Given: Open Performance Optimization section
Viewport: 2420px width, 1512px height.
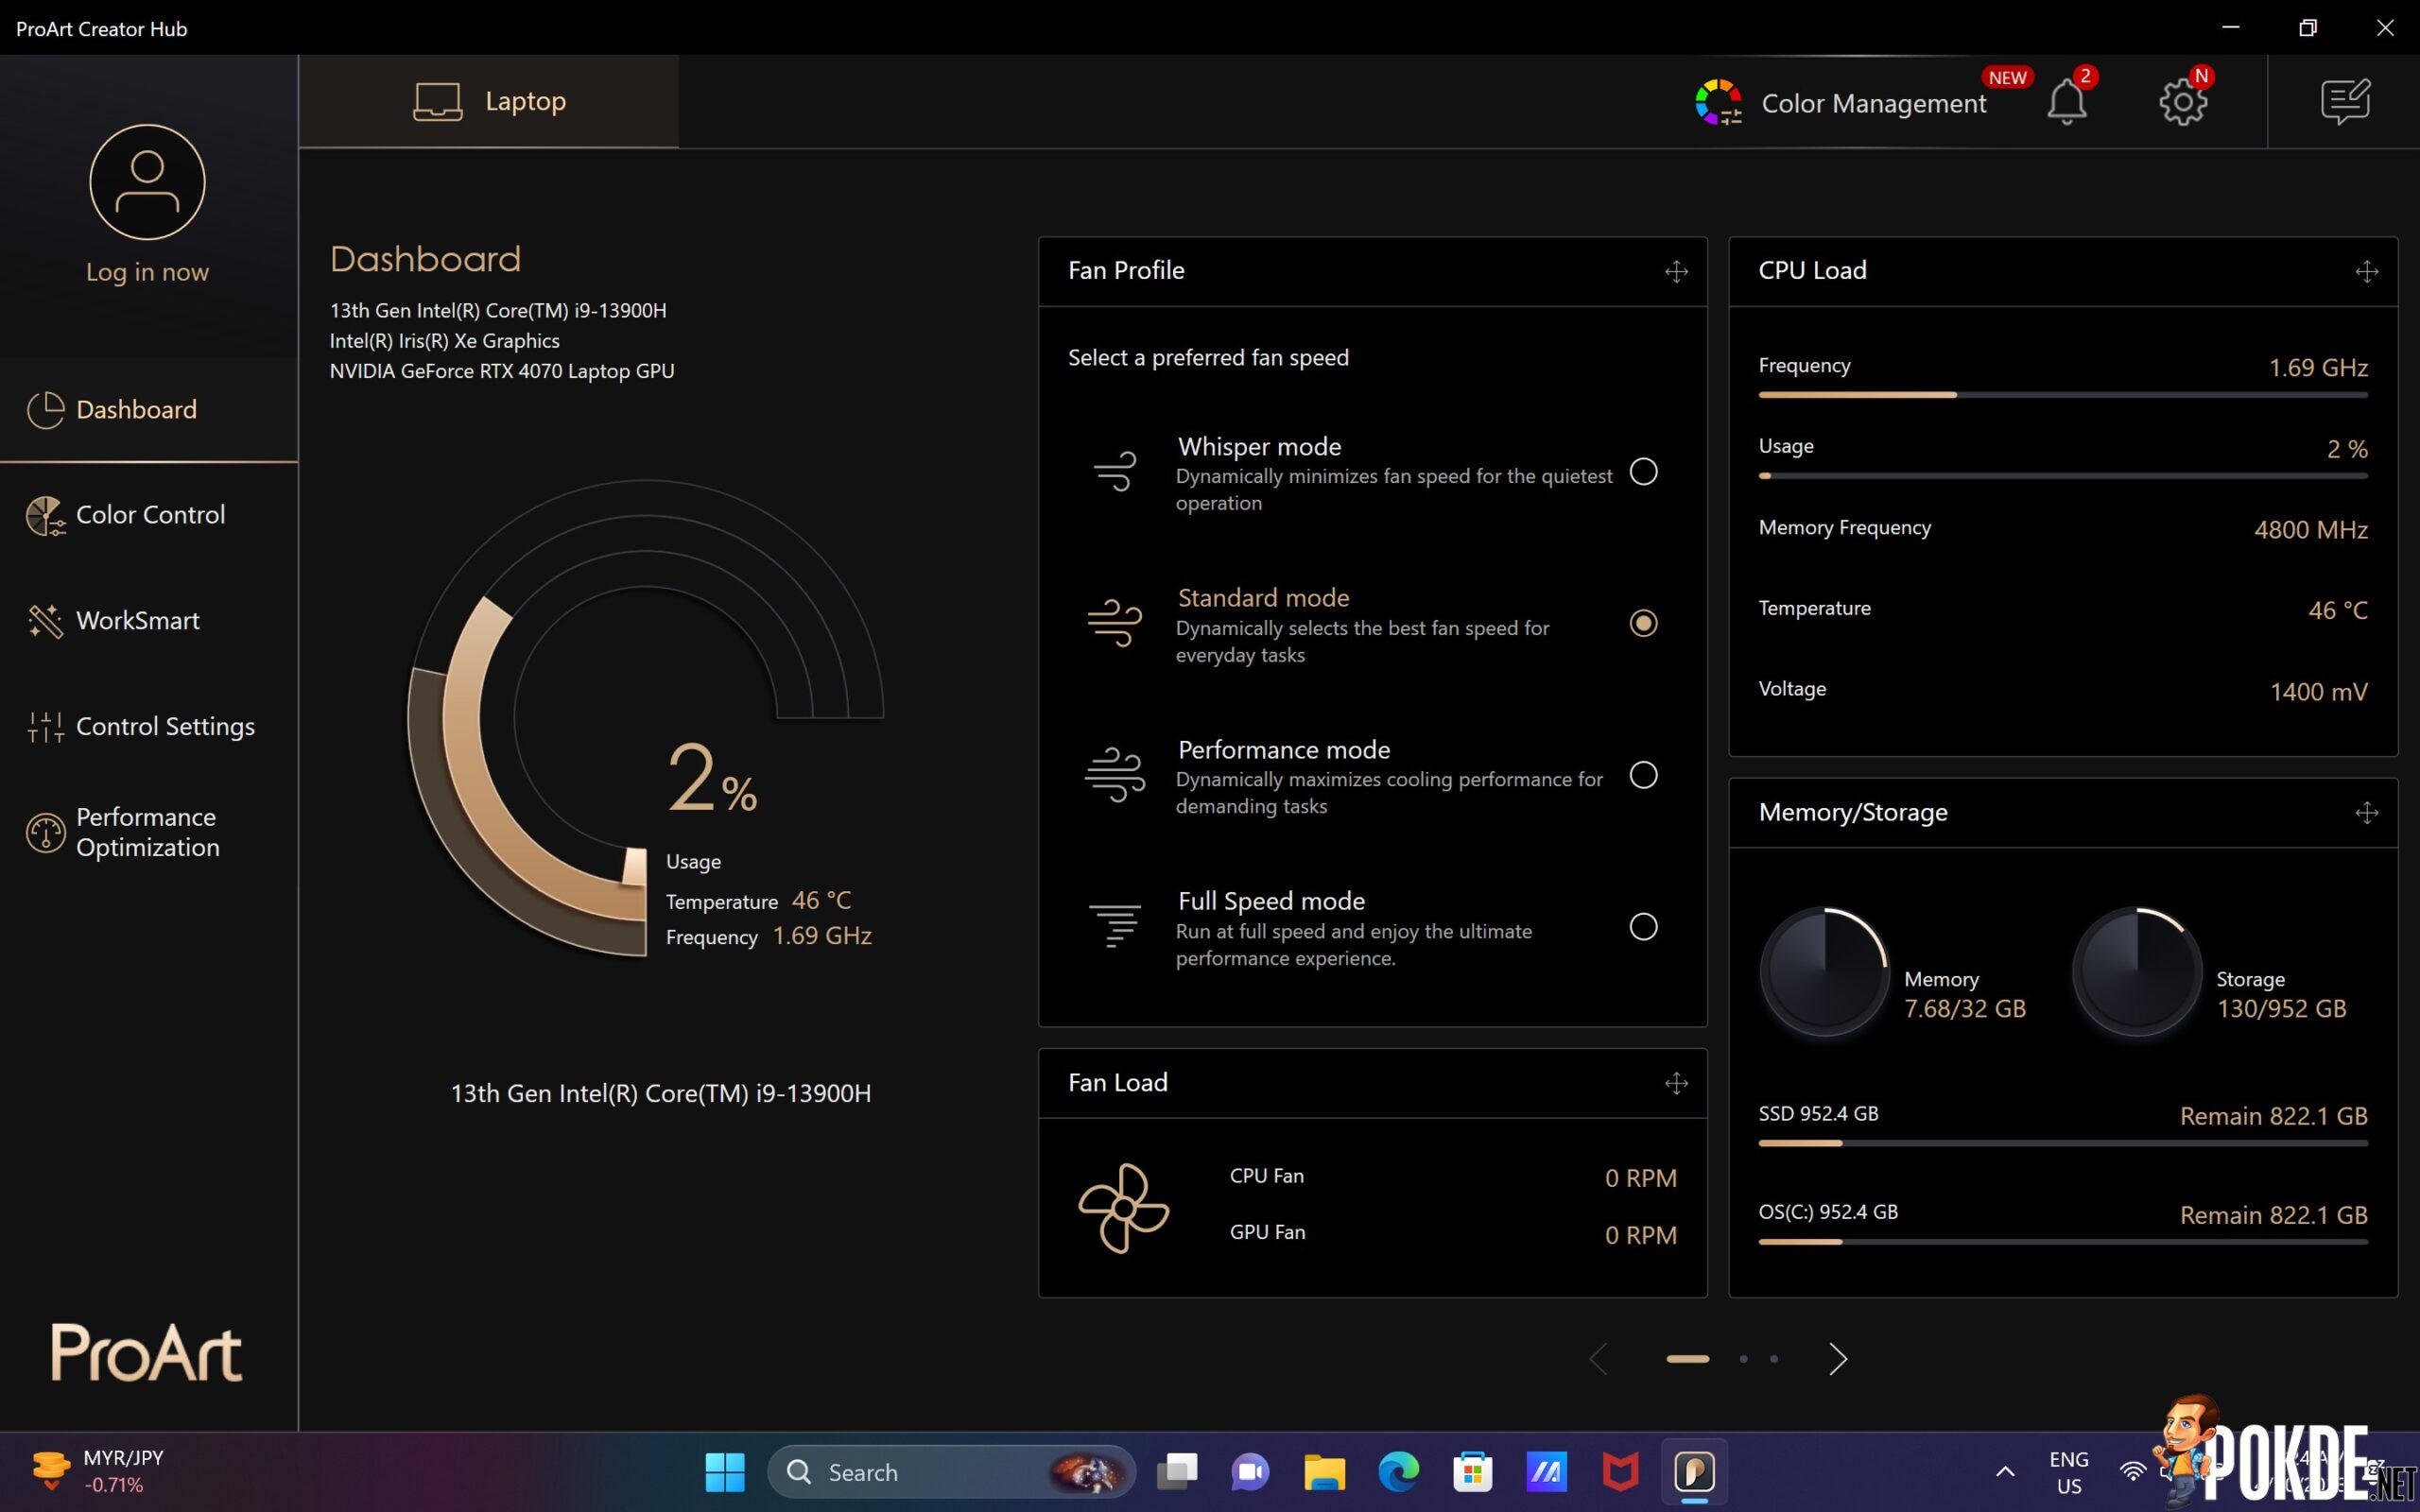Looking at the screenshot, I should [x=148, y=832].
